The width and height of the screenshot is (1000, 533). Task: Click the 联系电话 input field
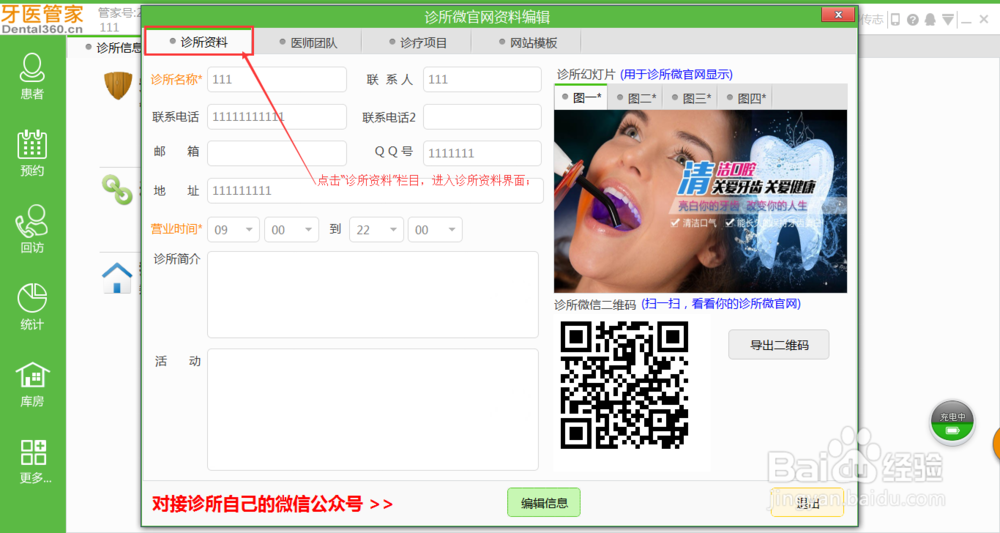277,117
